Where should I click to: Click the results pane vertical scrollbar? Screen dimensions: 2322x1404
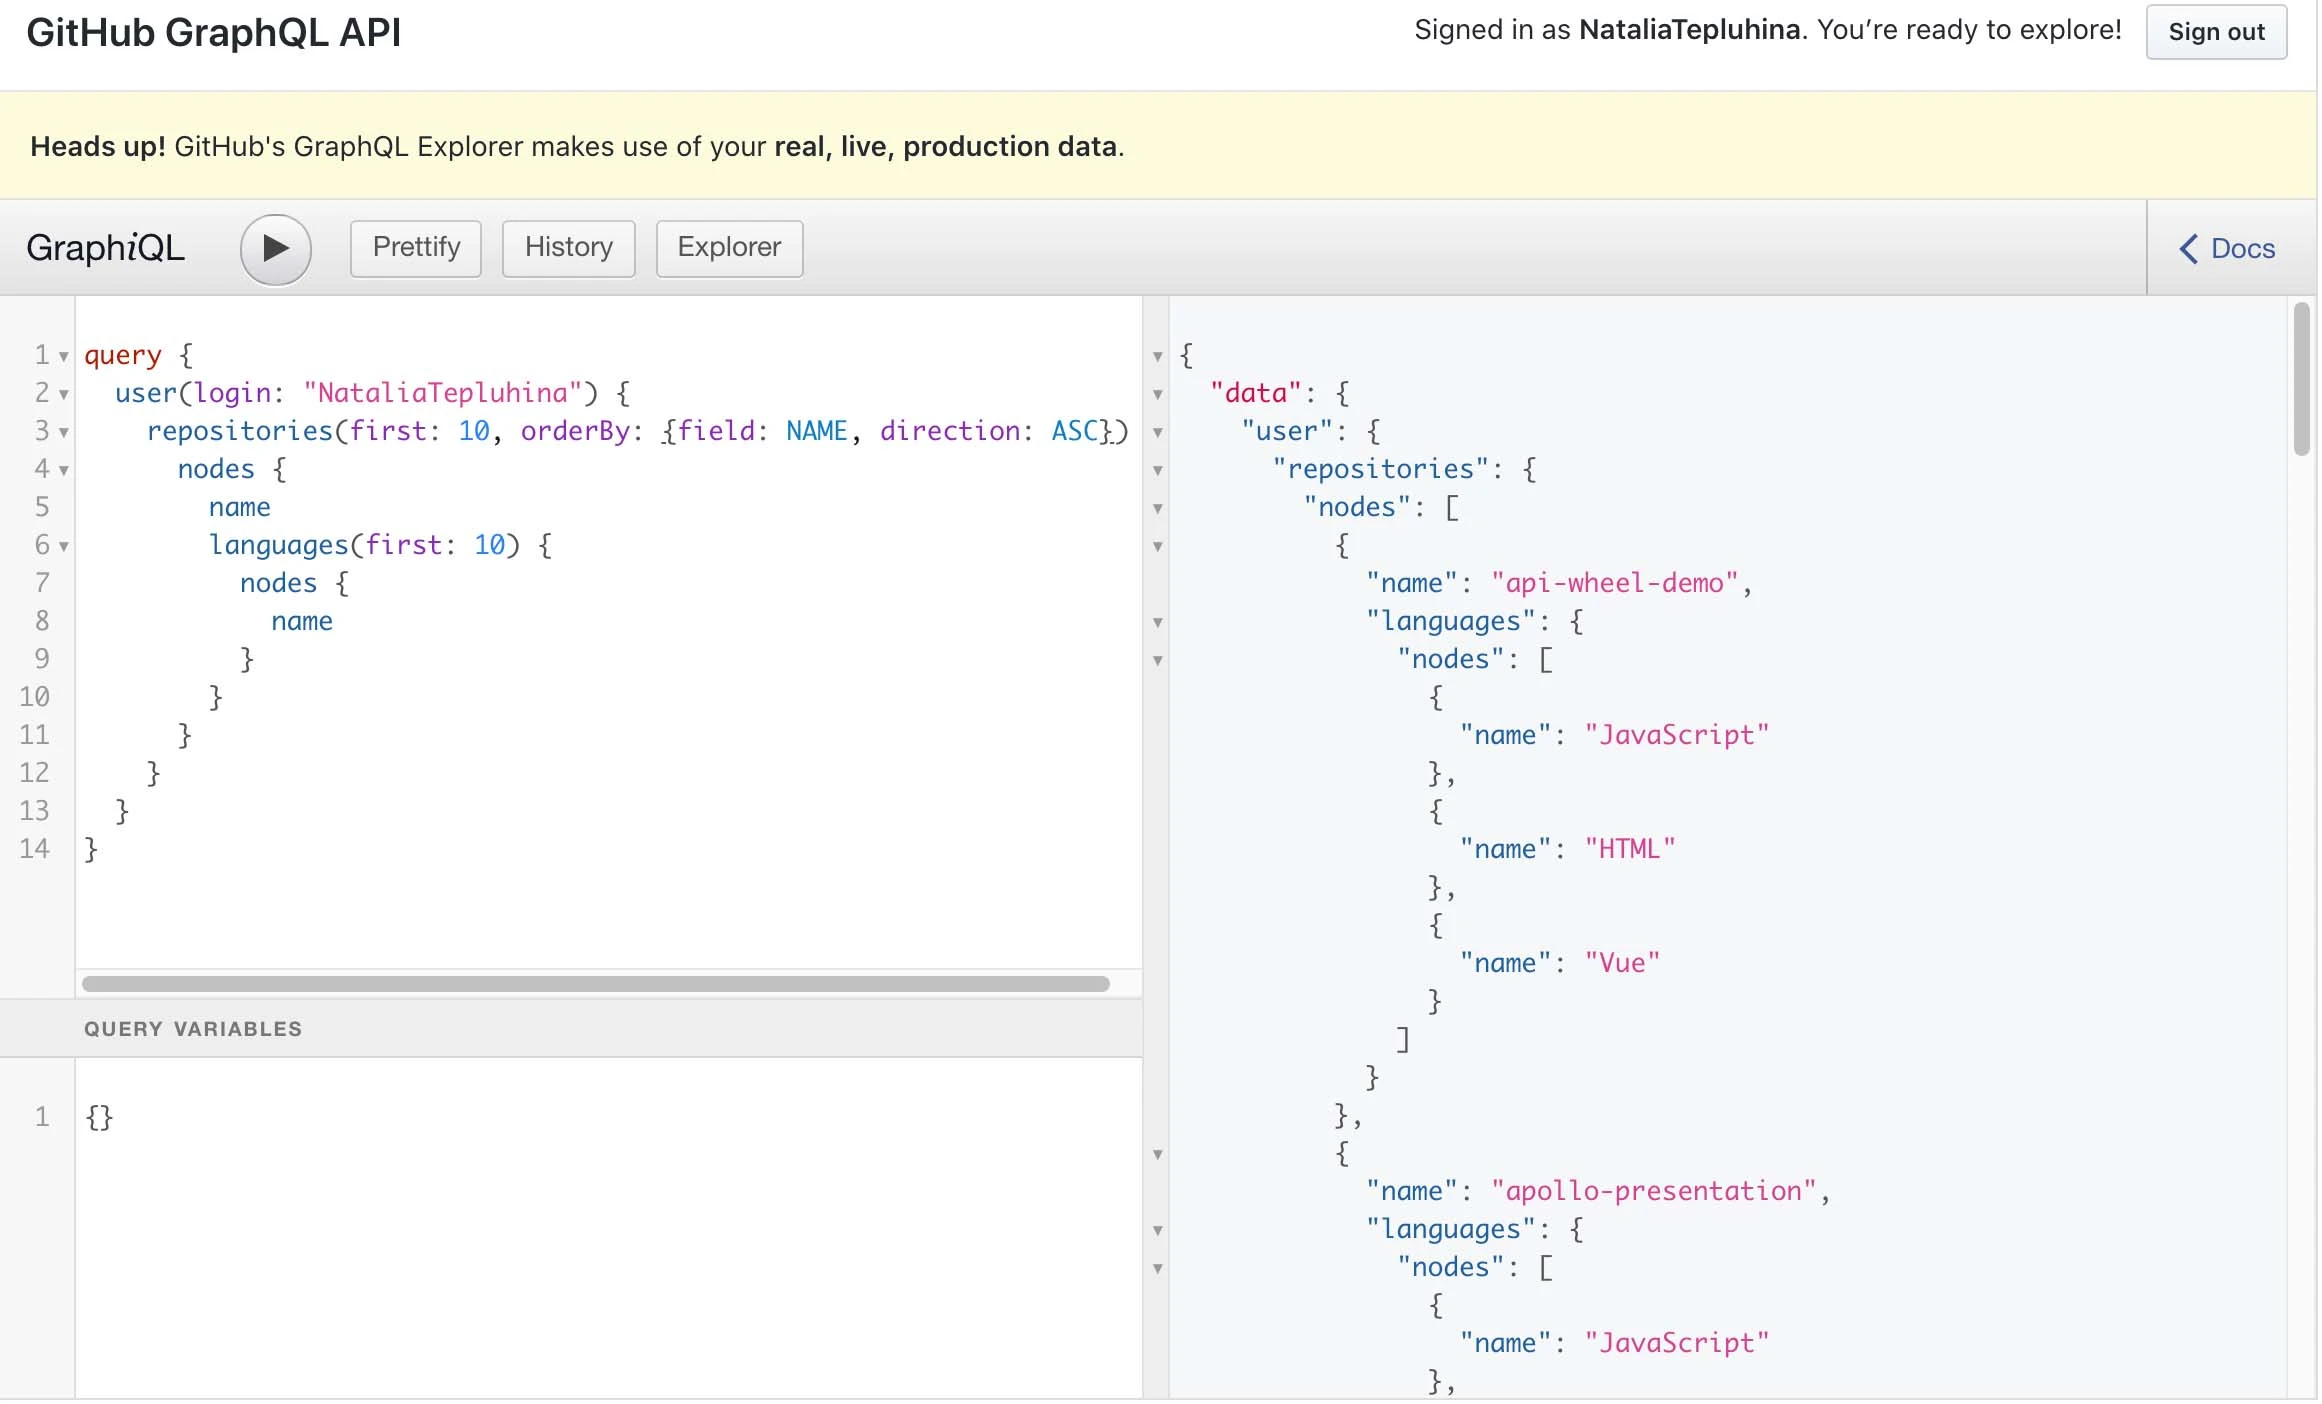pos(2302,378)
